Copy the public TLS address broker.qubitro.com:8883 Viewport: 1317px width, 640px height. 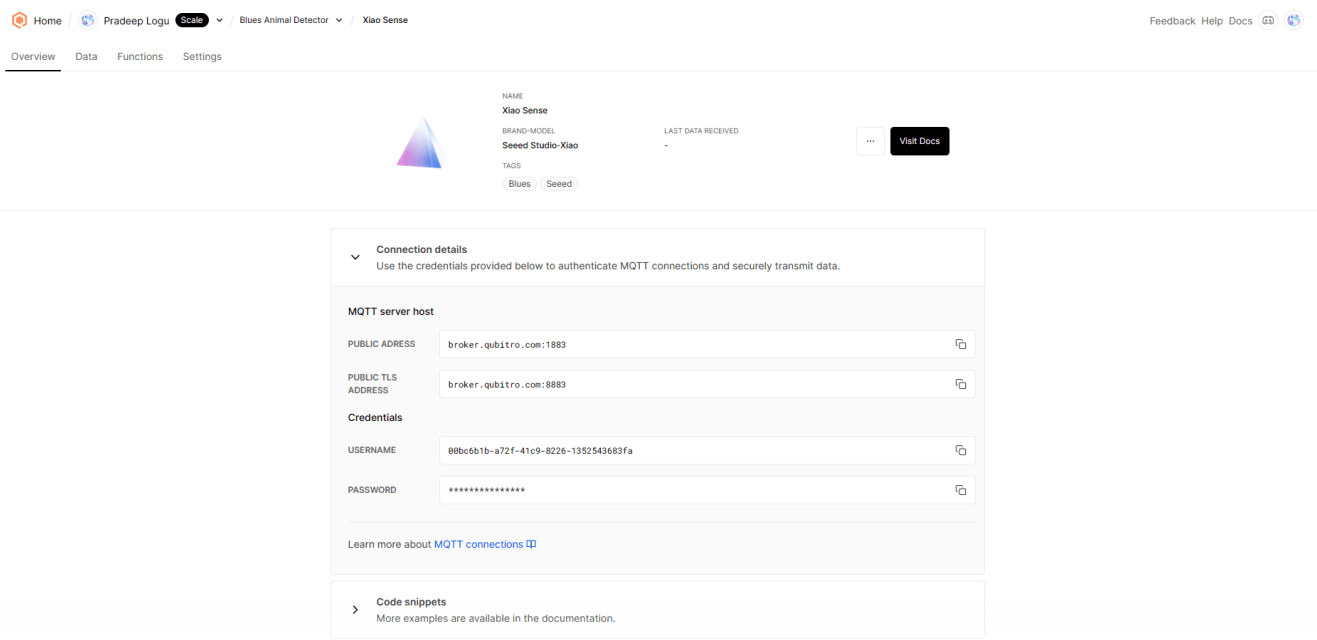(x=960, y=384)
